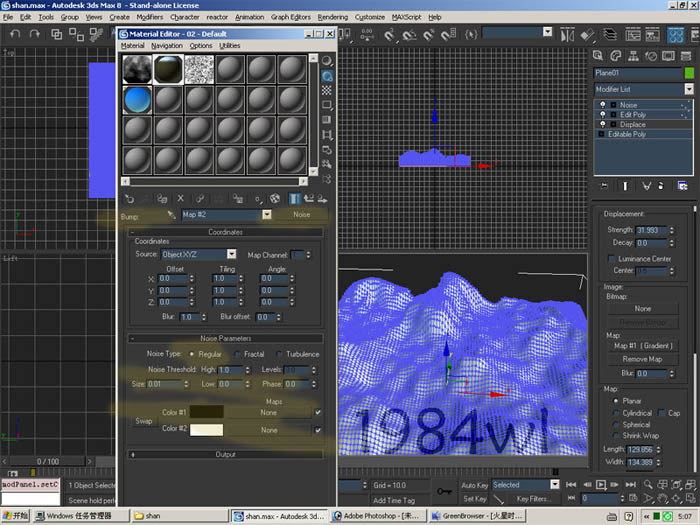The height and width of the screenshot is (525, 700).
Task: Open the Modifiers menu
Action: (150, 17)
